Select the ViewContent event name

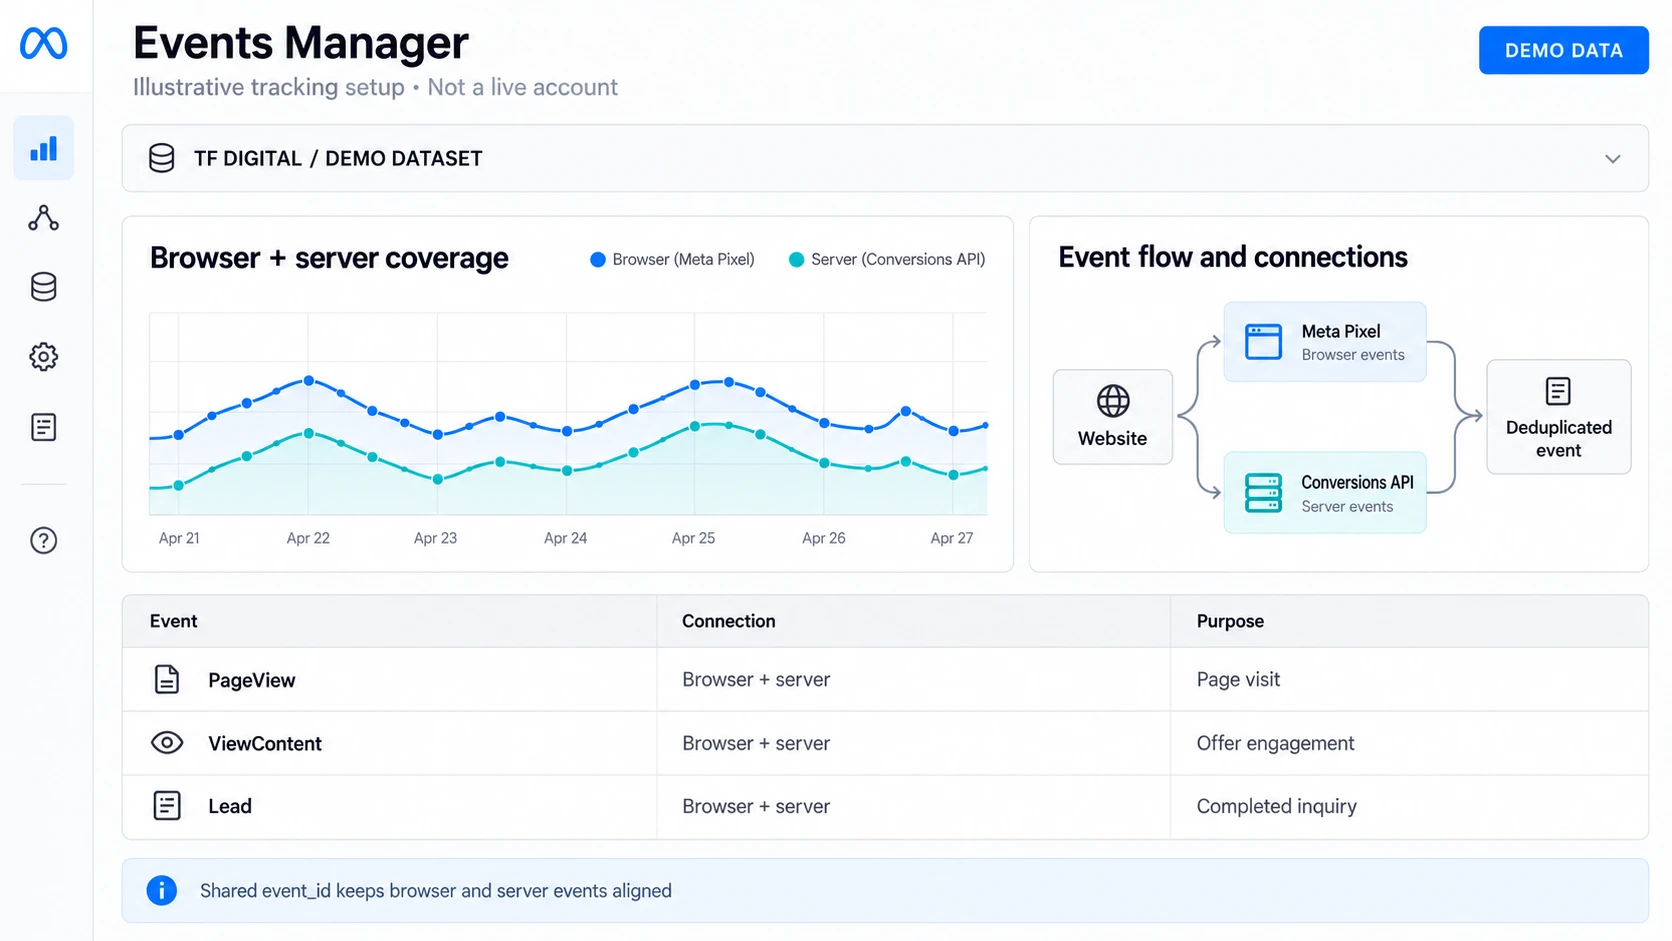click(x=265, y=743)
